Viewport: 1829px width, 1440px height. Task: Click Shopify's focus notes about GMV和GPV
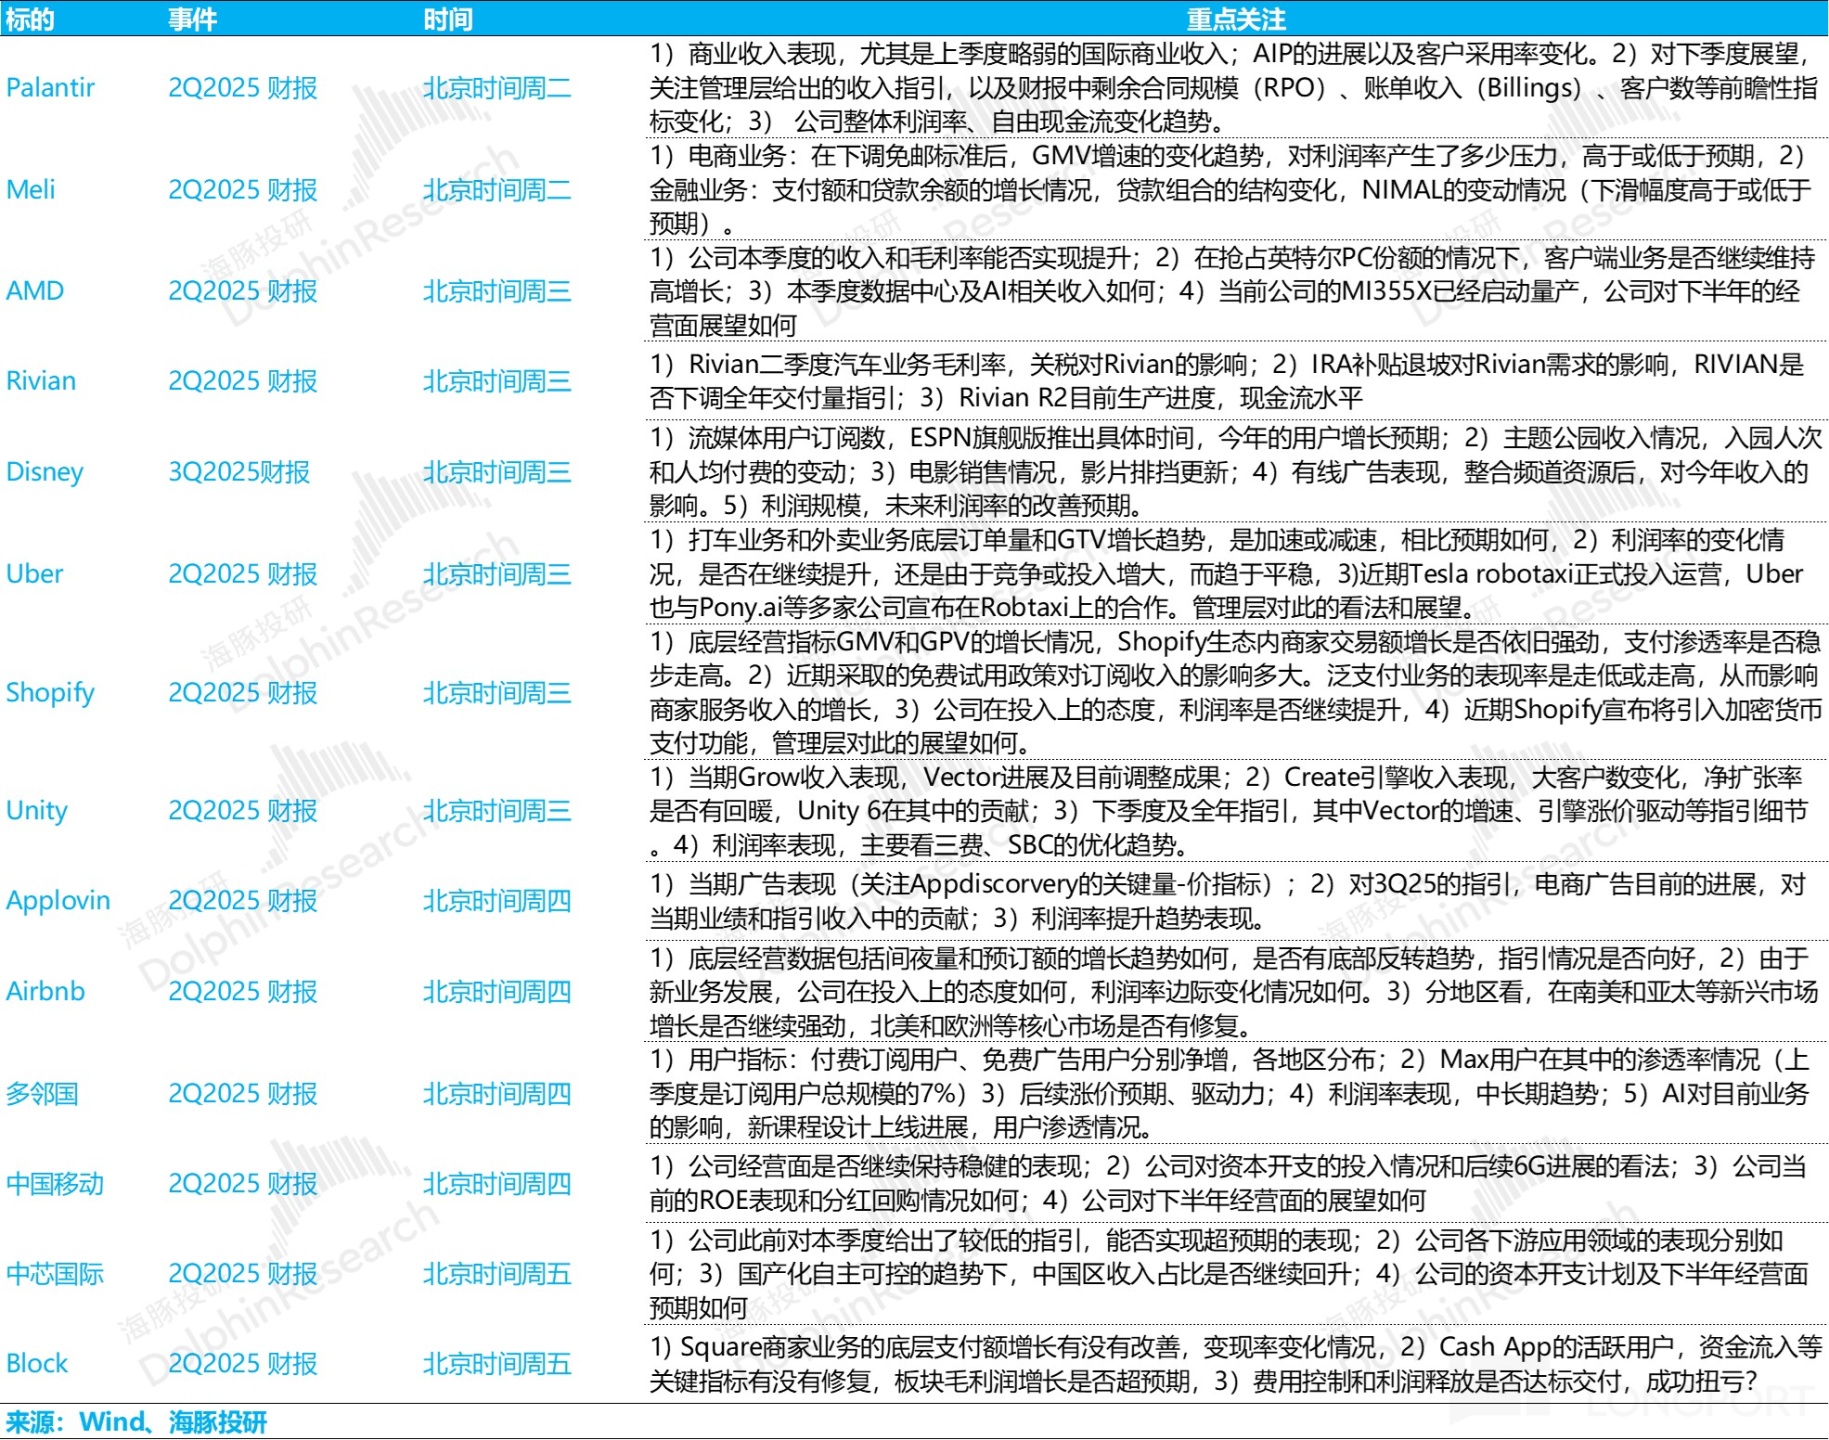click(x=1236, y=692)
